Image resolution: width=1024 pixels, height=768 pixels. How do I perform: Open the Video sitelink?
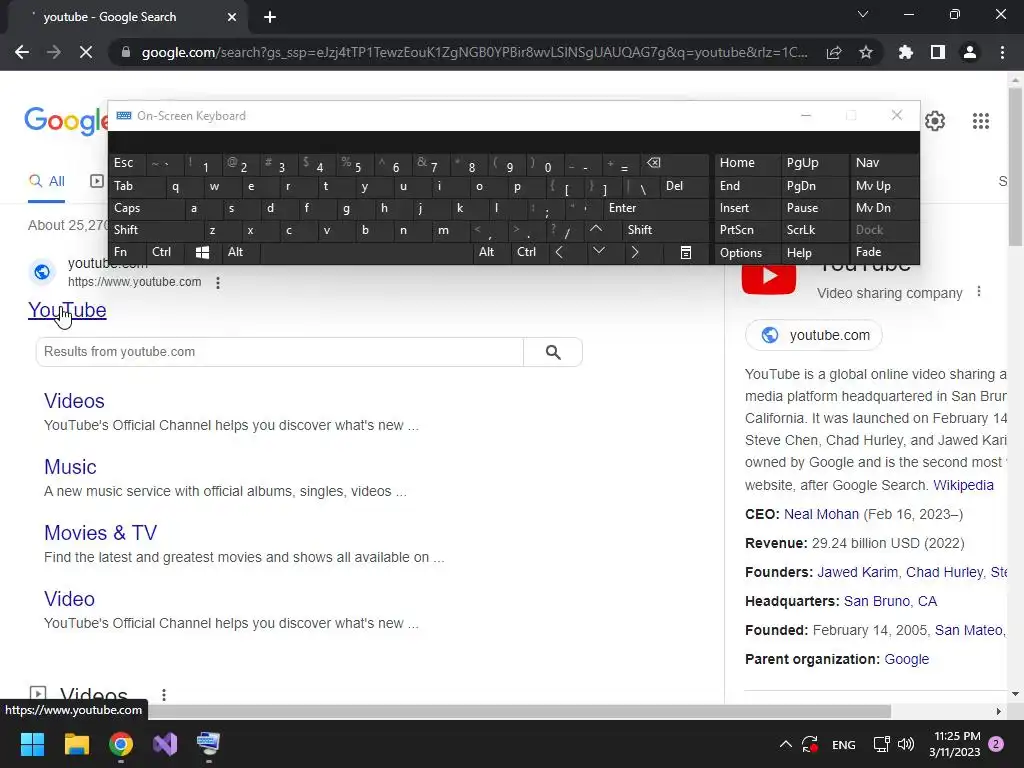click(69, 599)
